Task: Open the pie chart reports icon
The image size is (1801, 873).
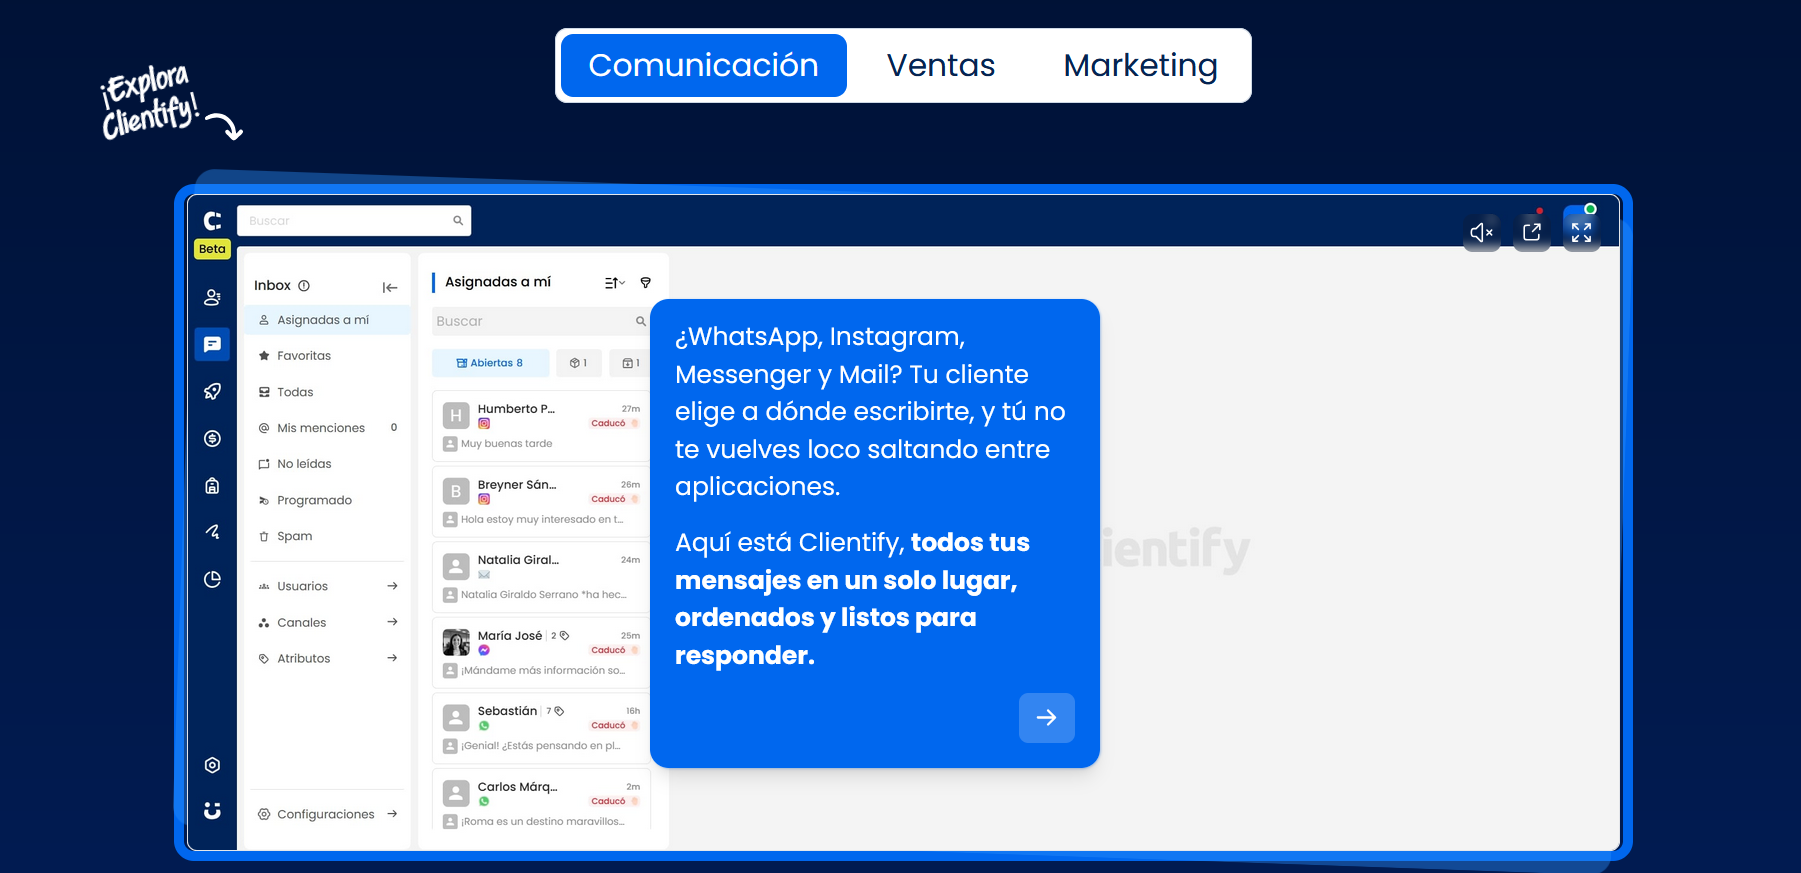Action: 212,579
